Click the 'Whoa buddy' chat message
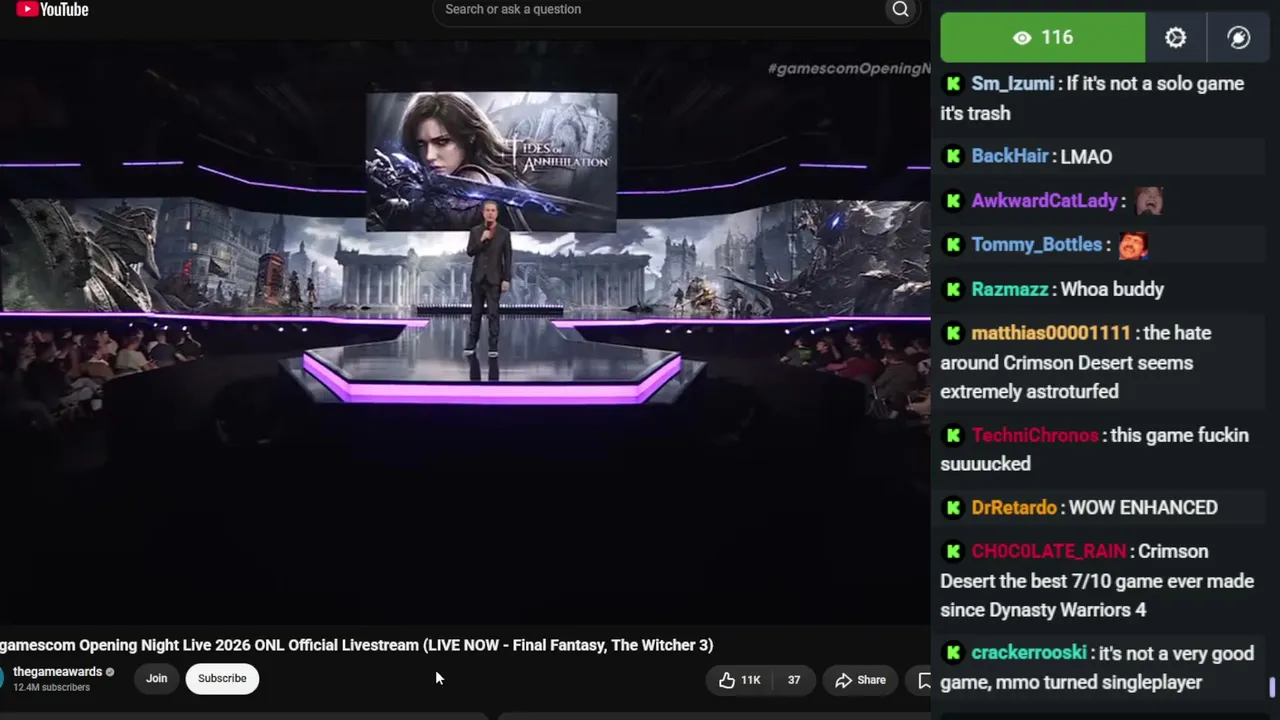The height and width of the screenshot is (720, 1280). click(x=1112, y=289)
